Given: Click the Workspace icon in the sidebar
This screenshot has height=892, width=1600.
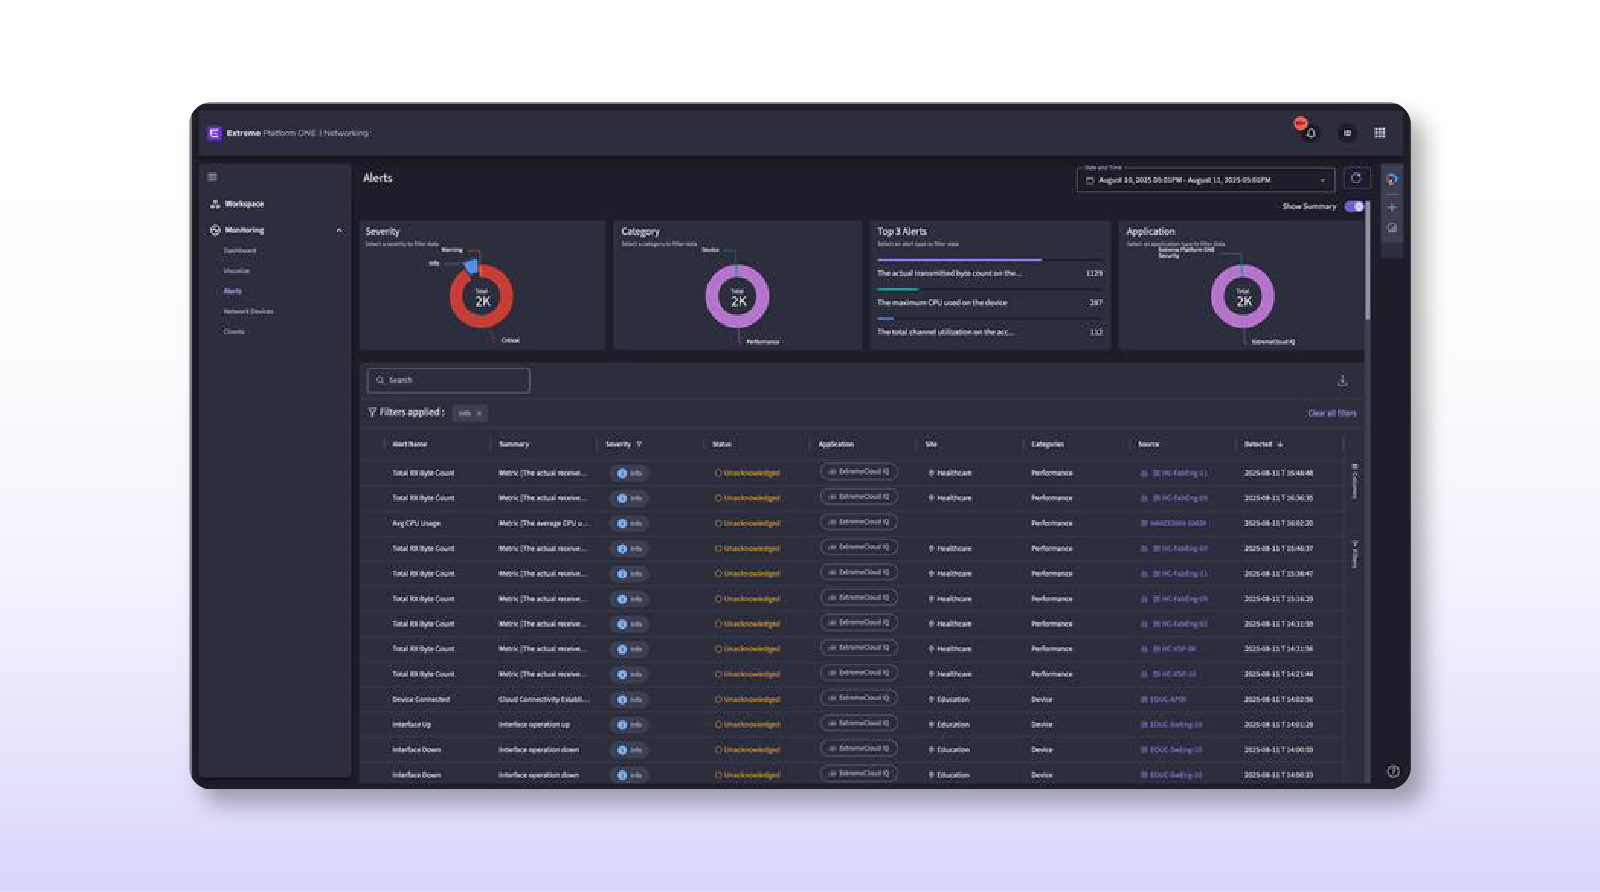Looking at the screenshot, I should [215, 204].
